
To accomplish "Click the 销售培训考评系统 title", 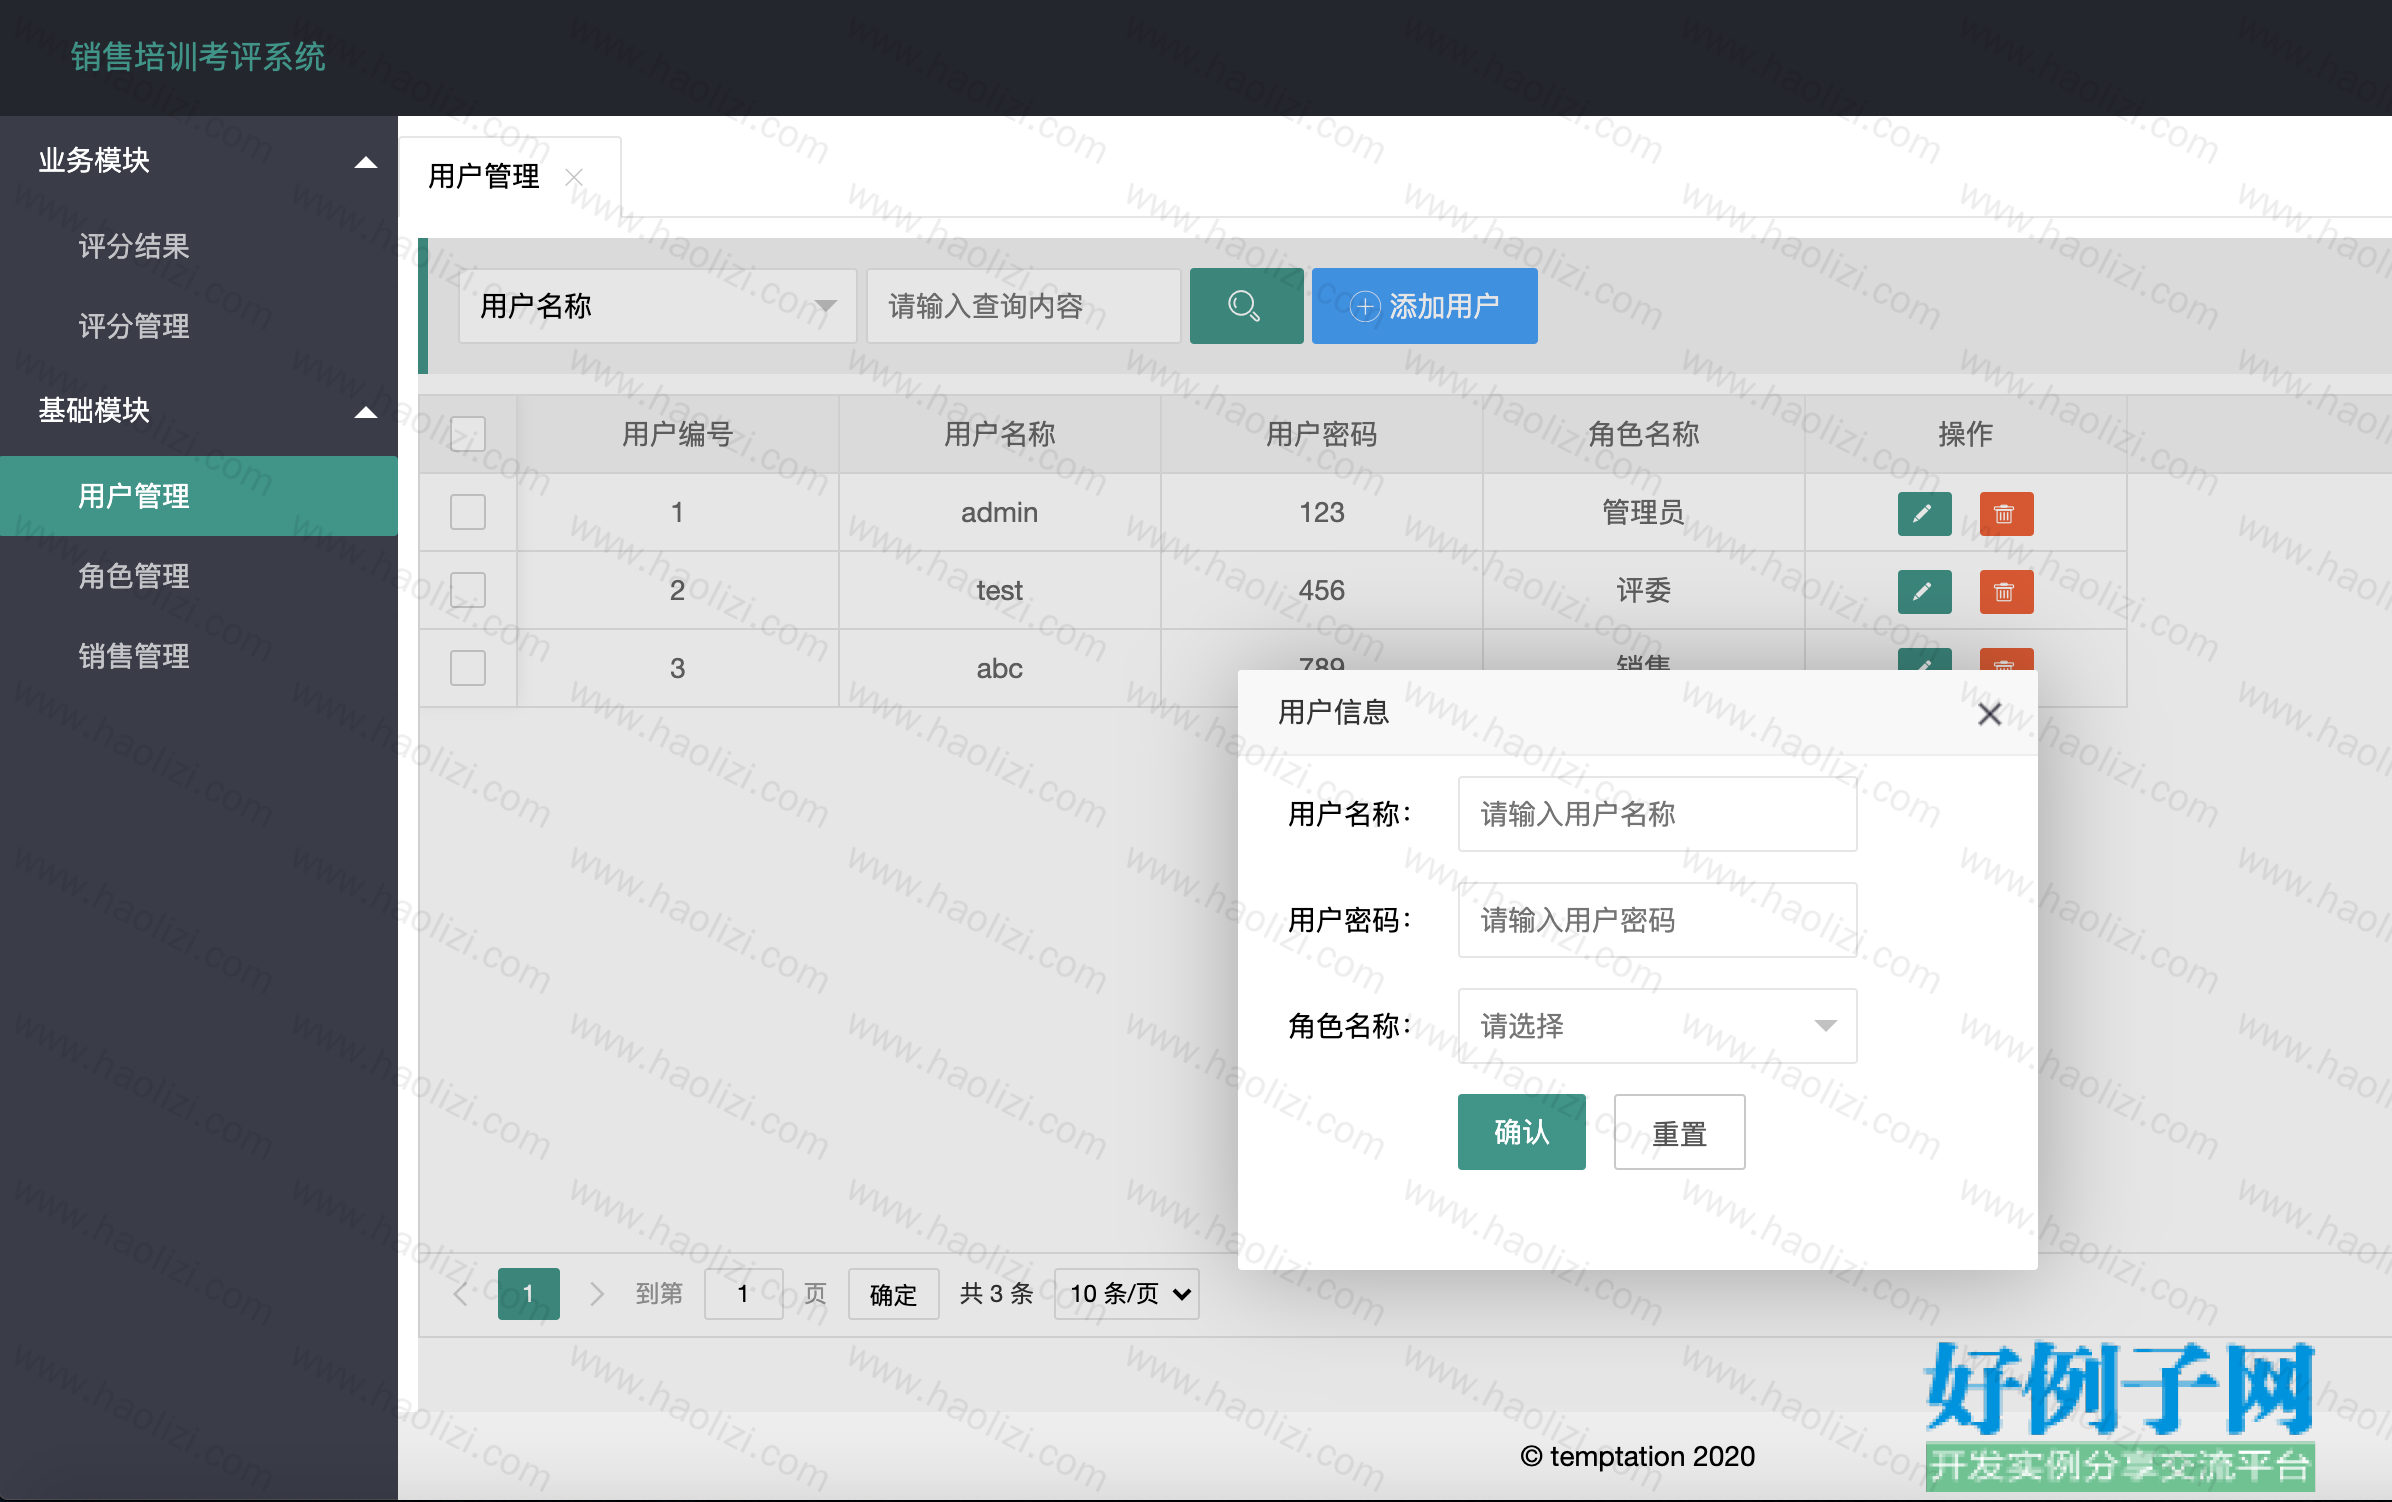I will [198, 57].
